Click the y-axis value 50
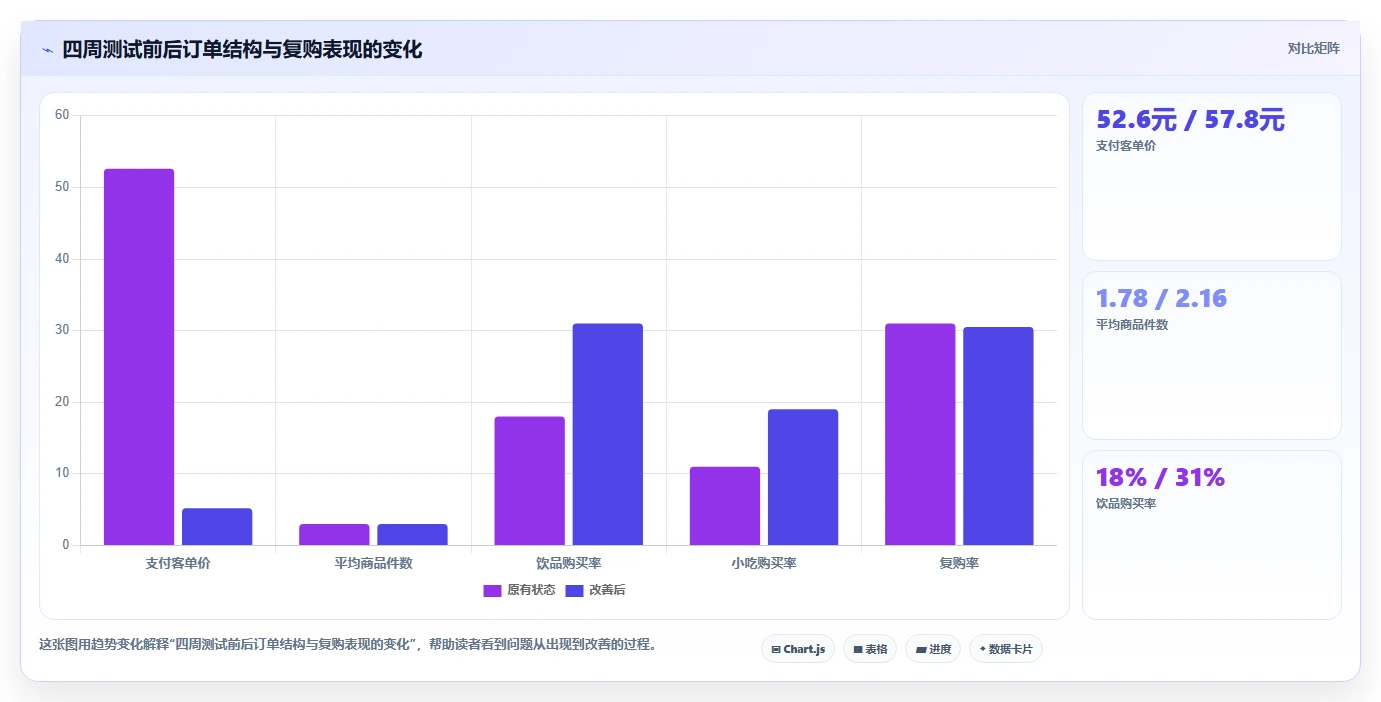The image size is (1381, 702). coord(62,187)
